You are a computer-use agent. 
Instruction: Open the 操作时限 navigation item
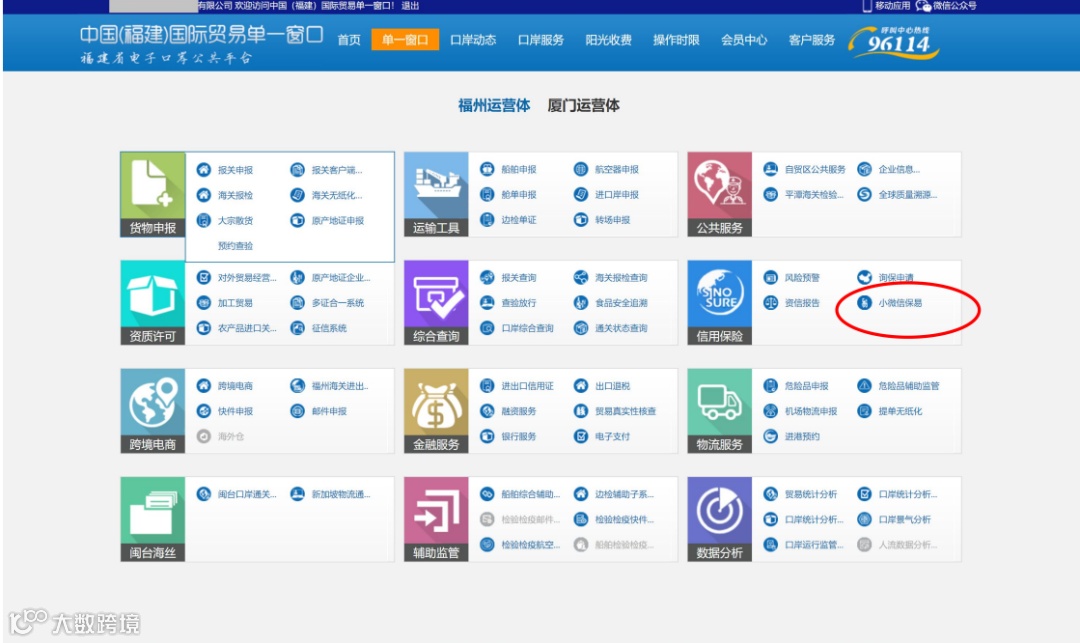(x=676, y=40)
